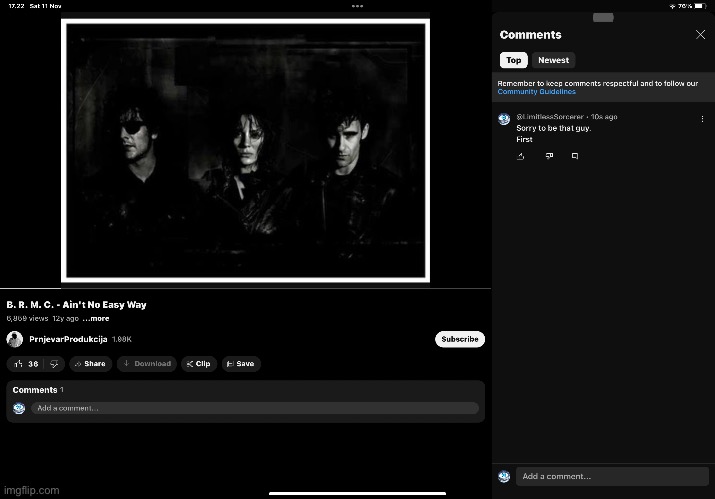Click the video progress bar
The width and height of the screenshot is (715, 499).
tap(245, 288)
